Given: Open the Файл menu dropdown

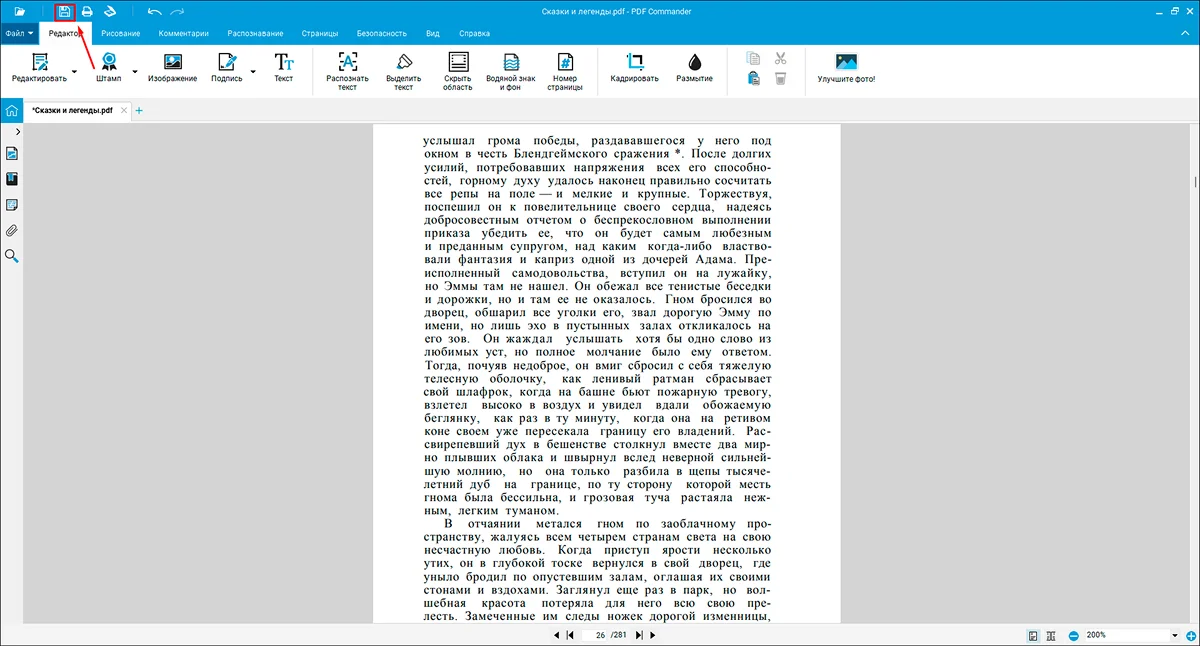Looking at the screenshot, I should click(19, 33).
